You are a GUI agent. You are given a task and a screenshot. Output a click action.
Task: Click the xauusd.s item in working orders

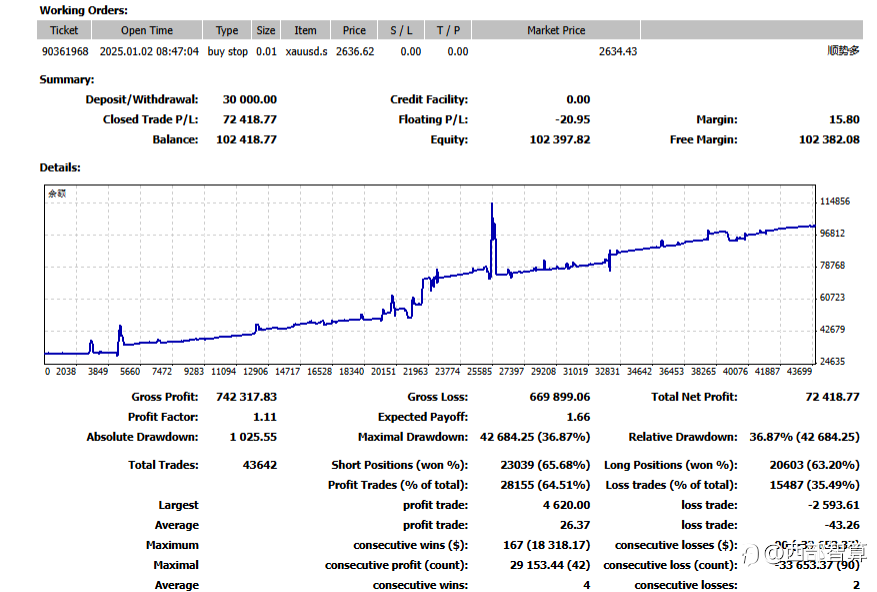305,51
